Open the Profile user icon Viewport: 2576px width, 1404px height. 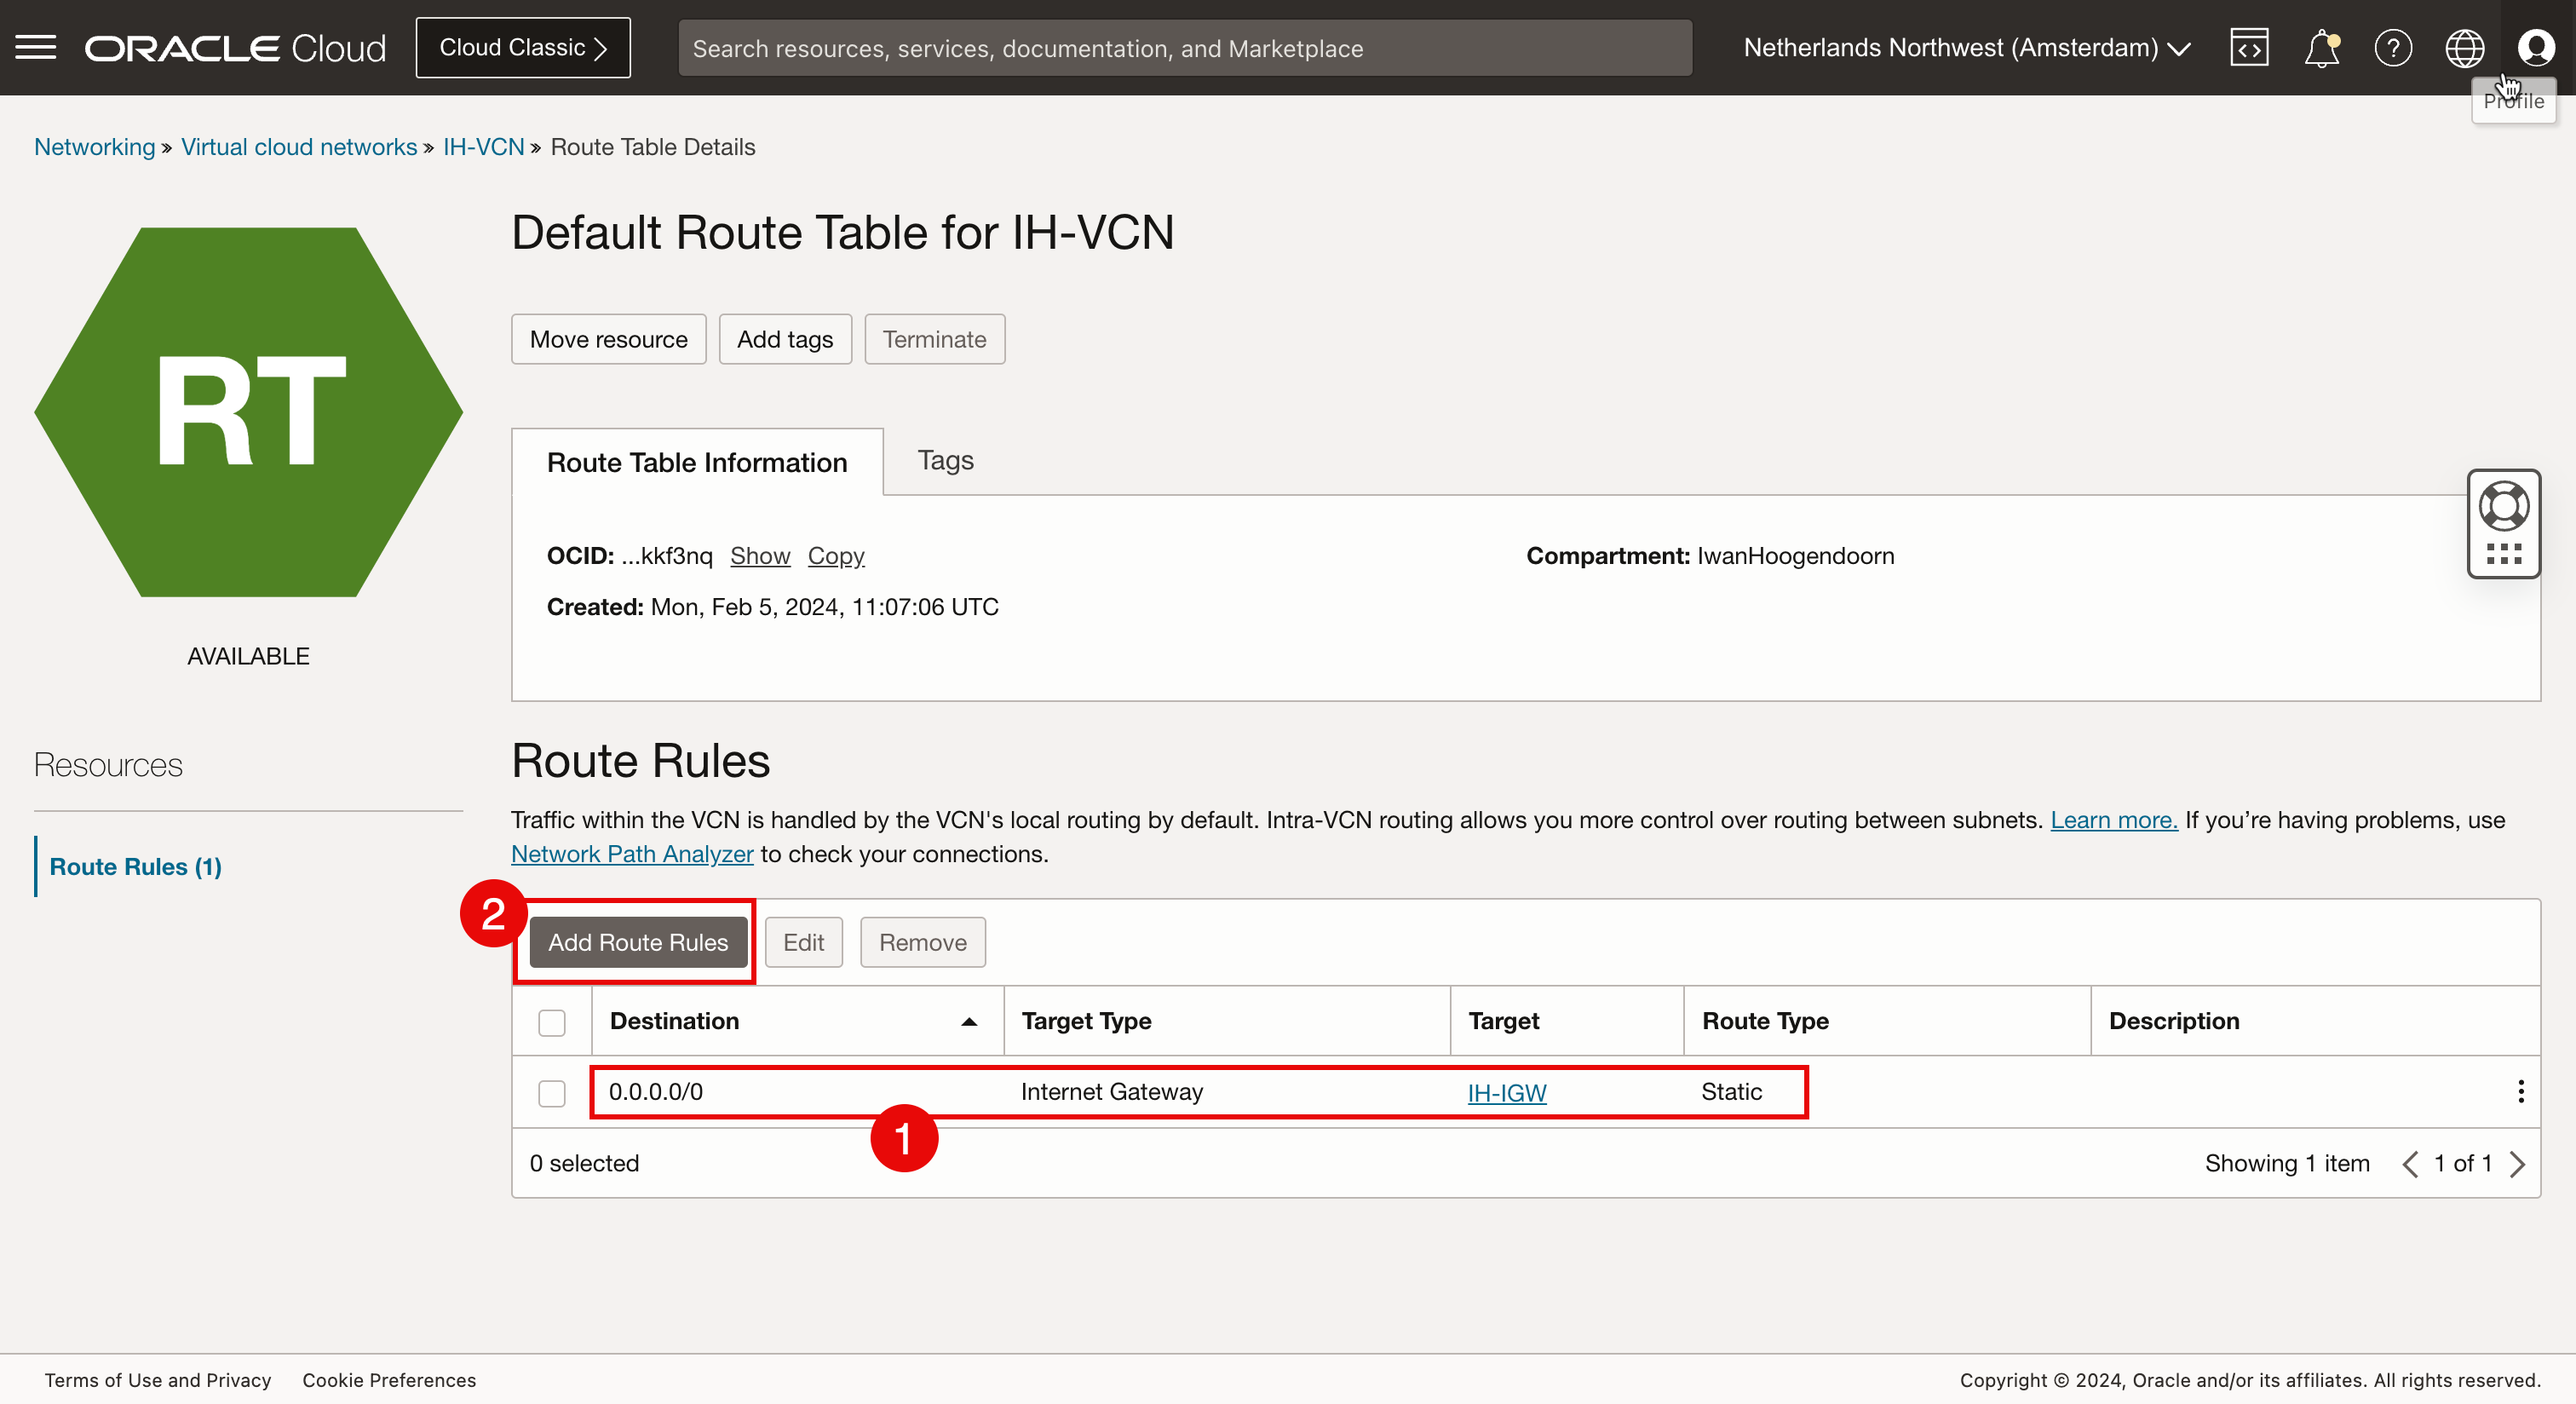tap(2536, 47)
